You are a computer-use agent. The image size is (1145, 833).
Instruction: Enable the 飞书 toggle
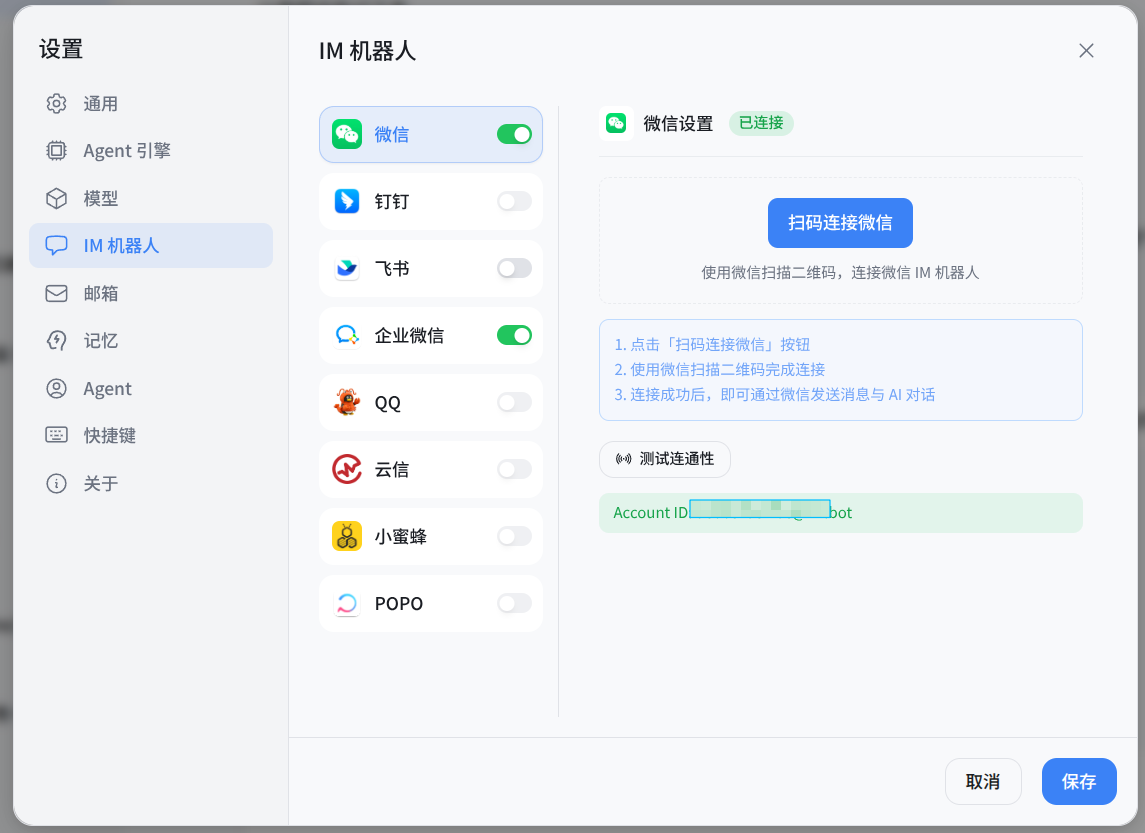(x=514, y=269)
